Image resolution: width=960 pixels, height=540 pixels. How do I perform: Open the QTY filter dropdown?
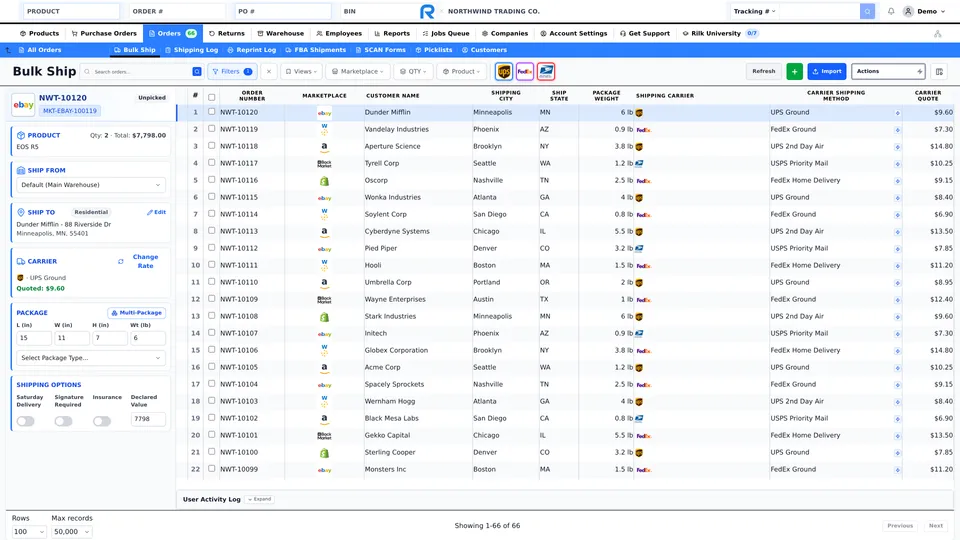point(413,72)
